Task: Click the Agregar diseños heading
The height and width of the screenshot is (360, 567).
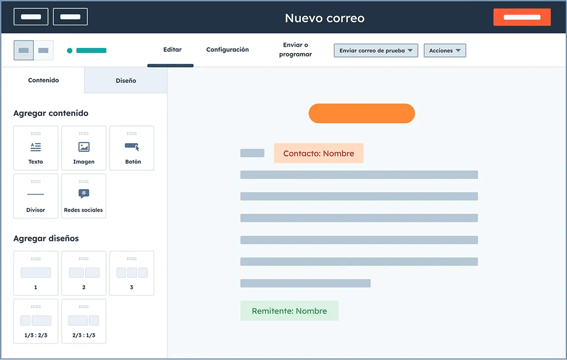Action: point(46,239)
